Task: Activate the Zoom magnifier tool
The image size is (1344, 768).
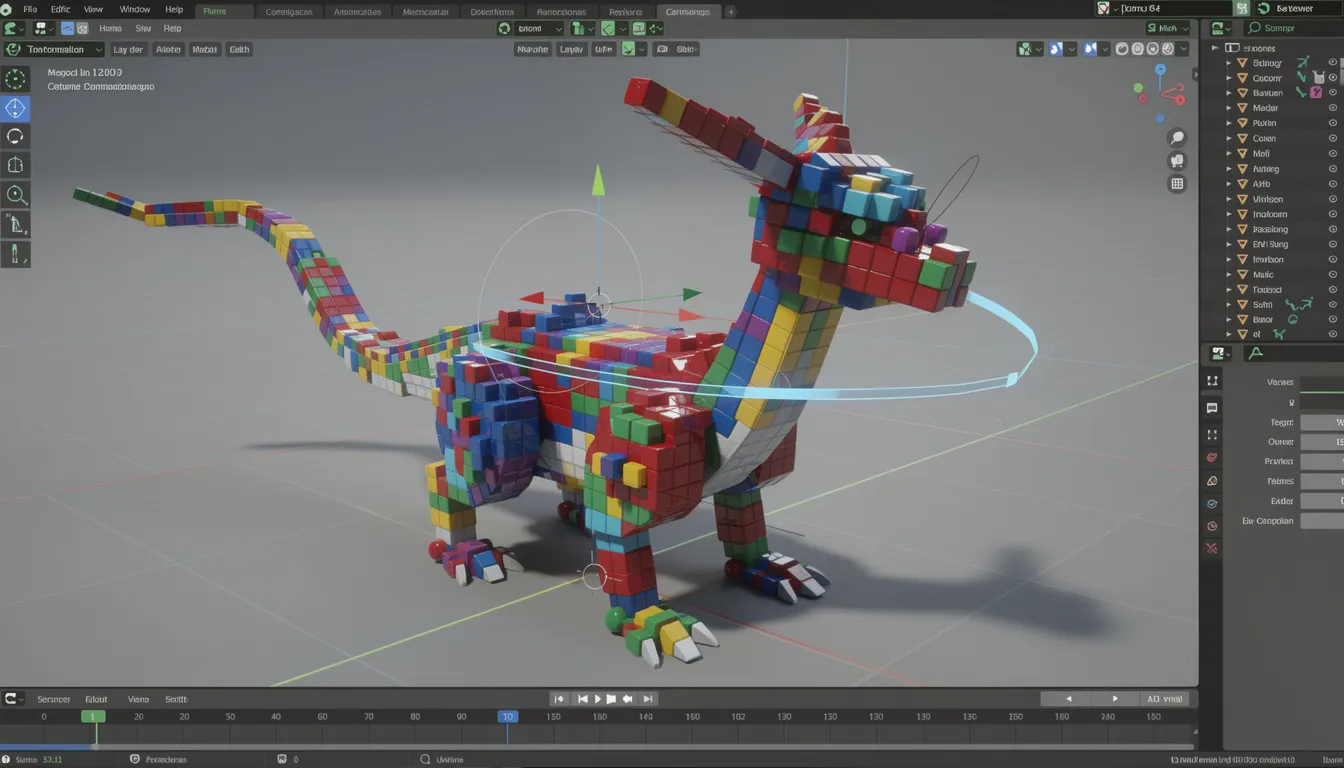Action: [x=14, y=195]
